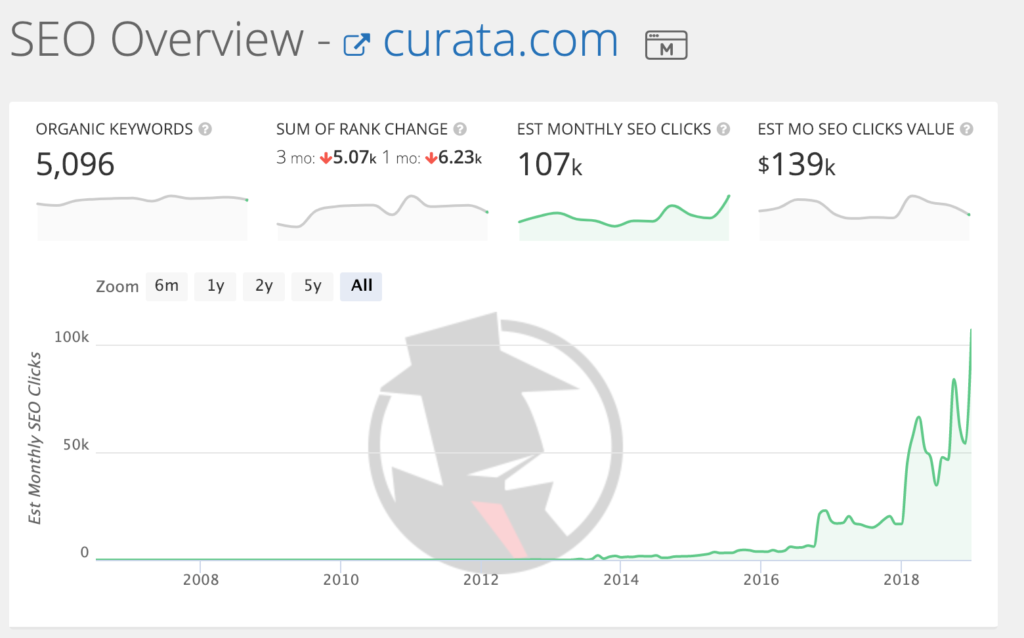Screen dimensions: 1024x638
Task: Click the Est Monthly SEO Clicks axis title
Action: (x=35, y=438)
